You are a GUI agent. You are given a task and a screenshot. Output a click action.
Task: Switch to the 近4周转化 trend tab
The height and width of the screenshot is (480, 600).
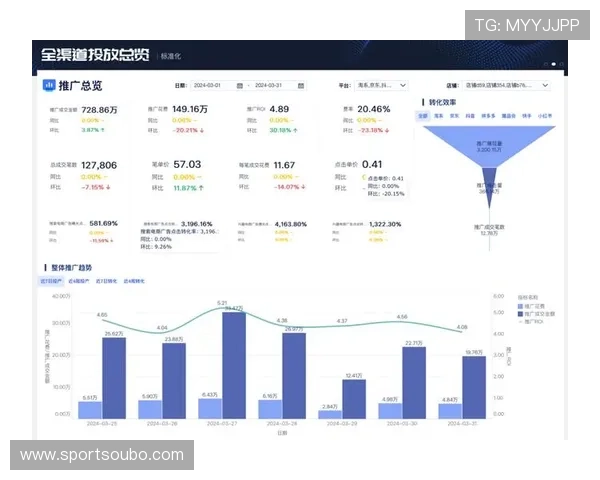click(134, 281)
